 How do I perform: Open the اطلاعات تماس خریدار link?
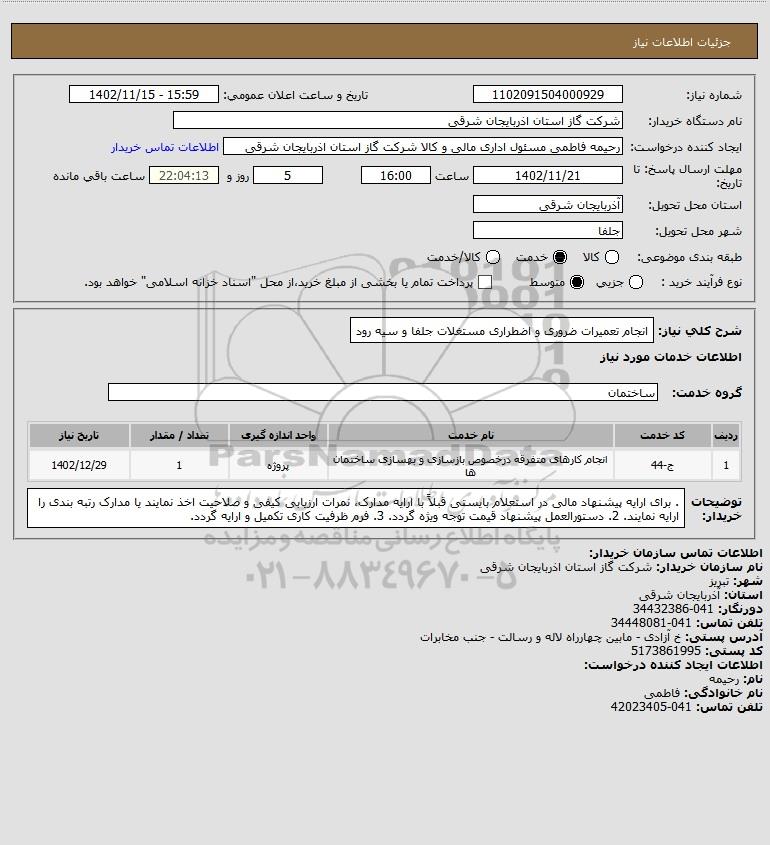165,147
